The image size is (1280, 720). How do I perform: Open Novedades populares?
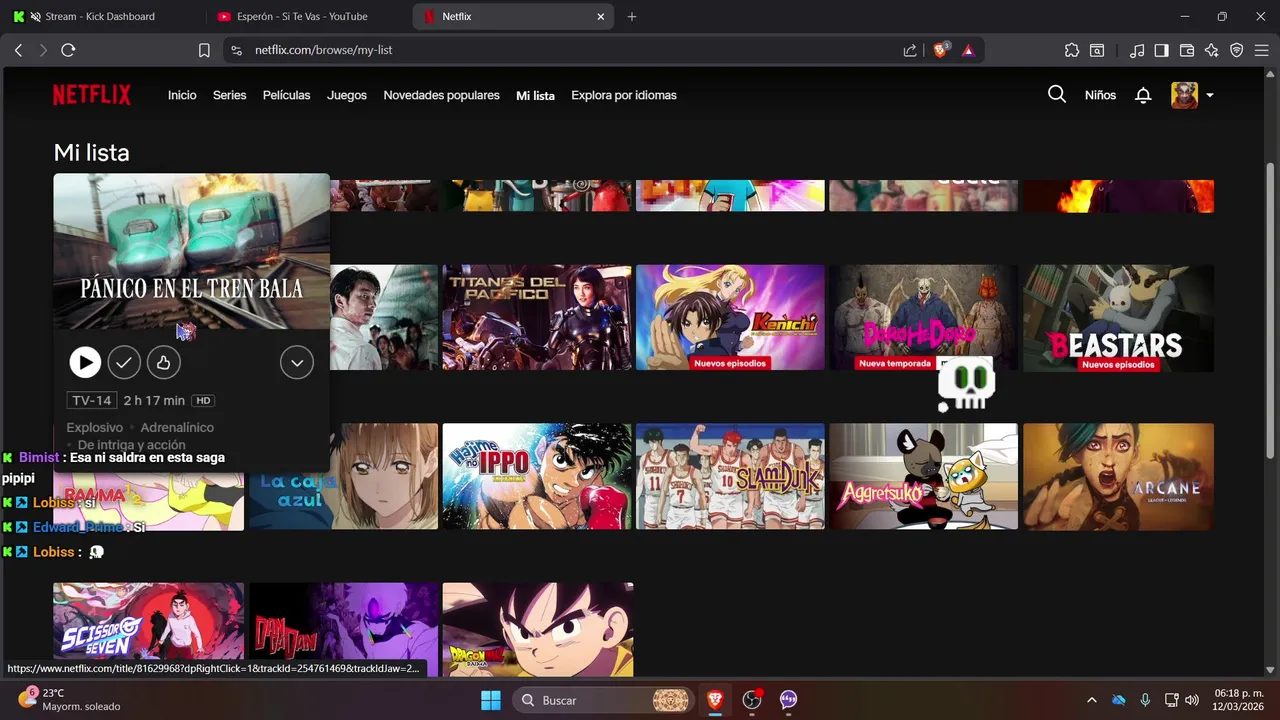[x=441, y=95]
